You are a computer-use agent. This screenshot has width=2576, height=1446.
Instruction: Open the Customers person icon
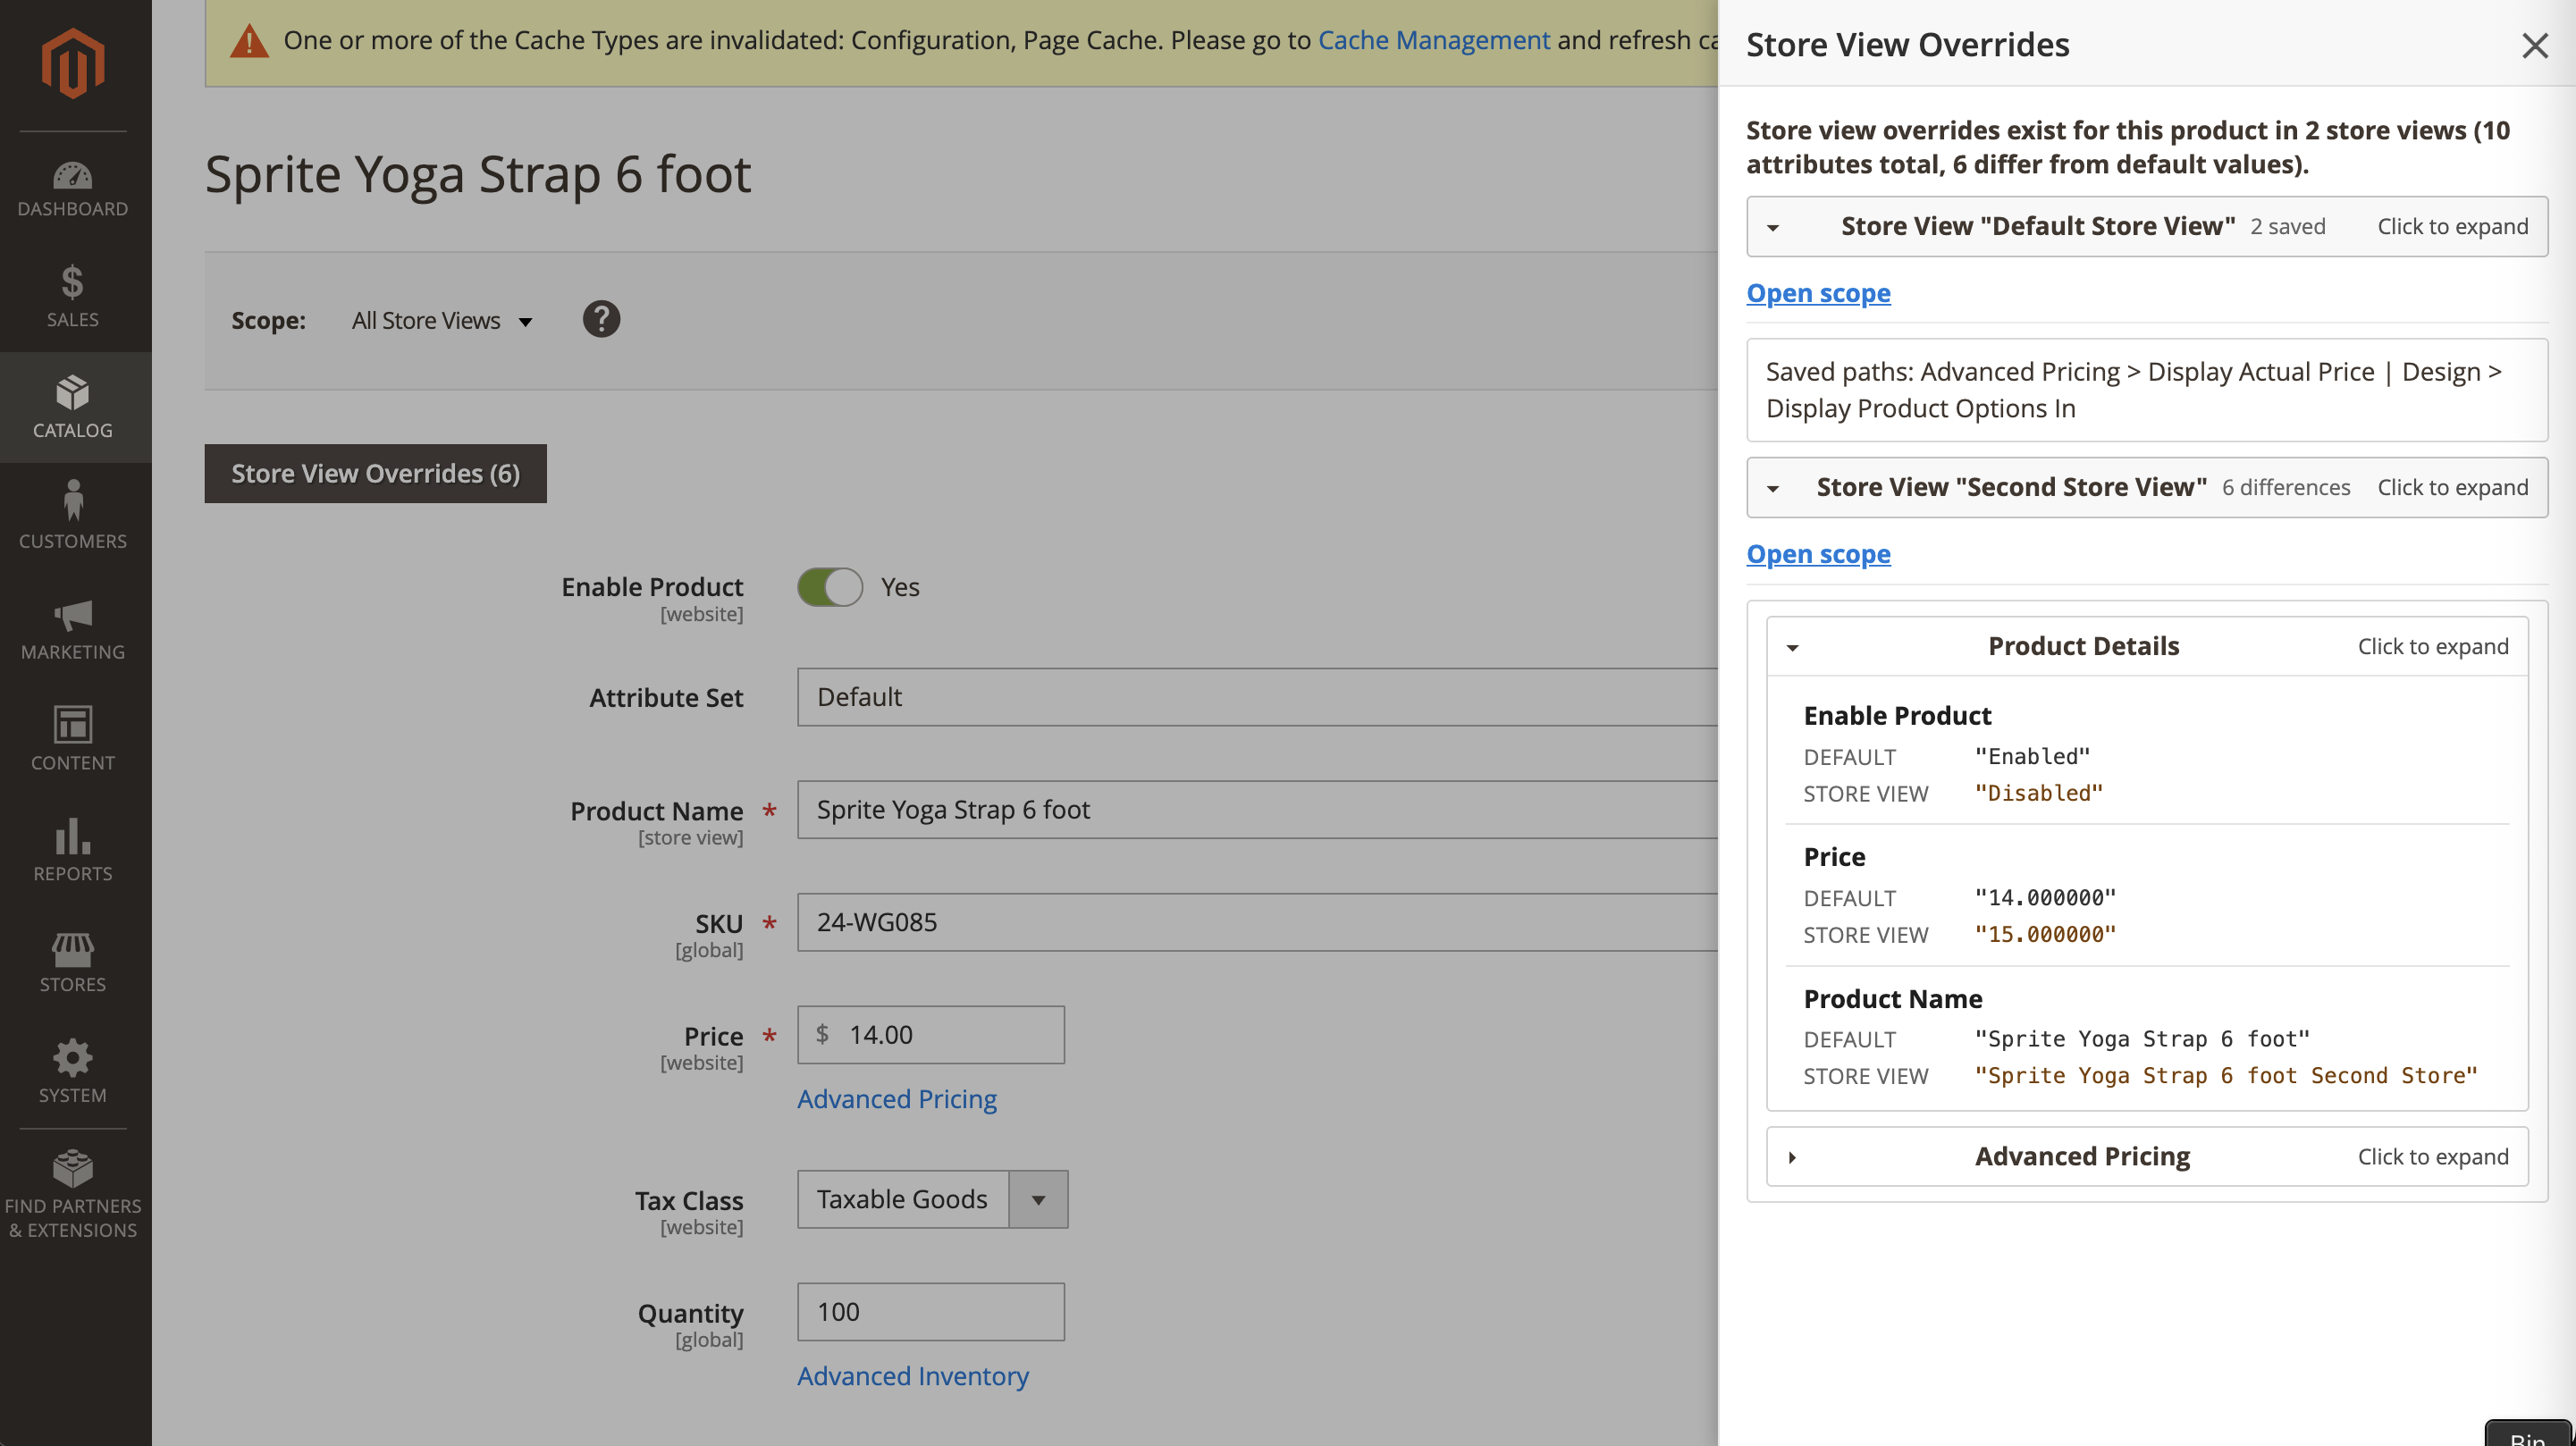click(x=73, y=500)
